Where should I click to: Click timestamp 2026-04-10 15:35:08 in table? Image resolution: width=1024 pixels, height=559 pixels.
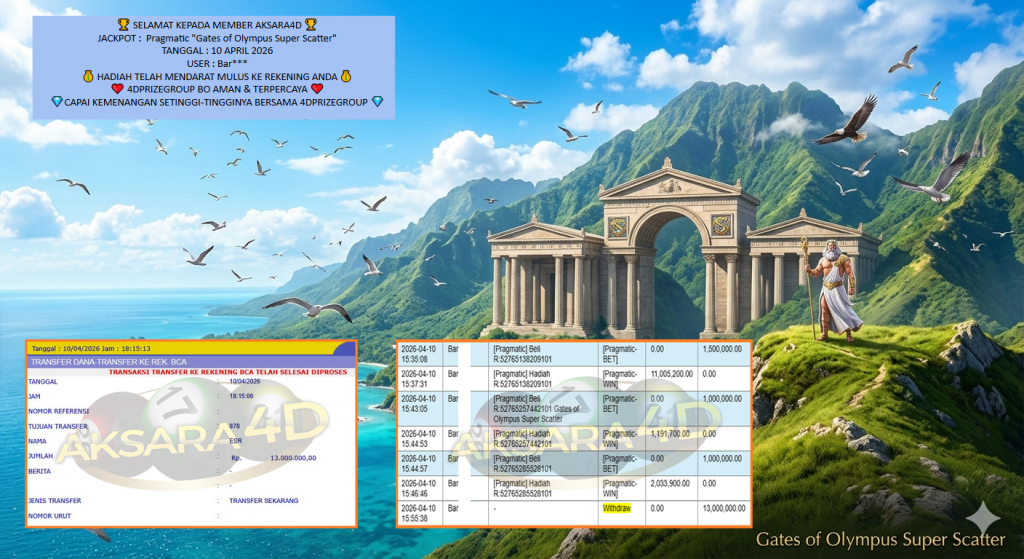[419, 354]
